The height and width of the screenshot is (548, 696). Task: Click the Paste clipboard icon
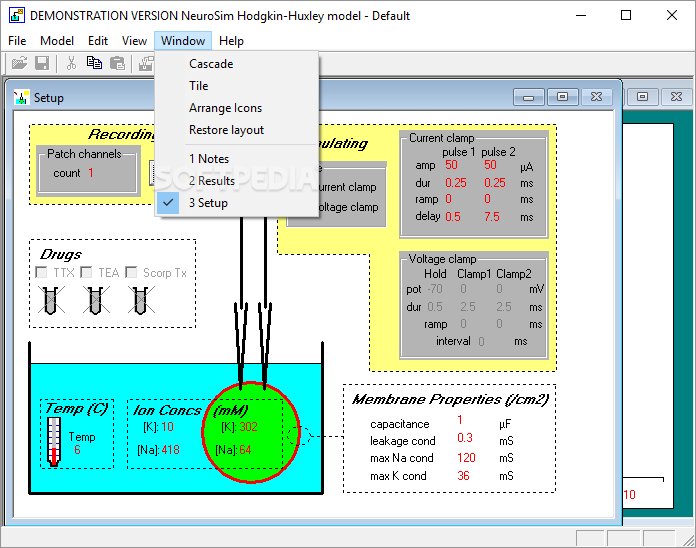point(117,63)
